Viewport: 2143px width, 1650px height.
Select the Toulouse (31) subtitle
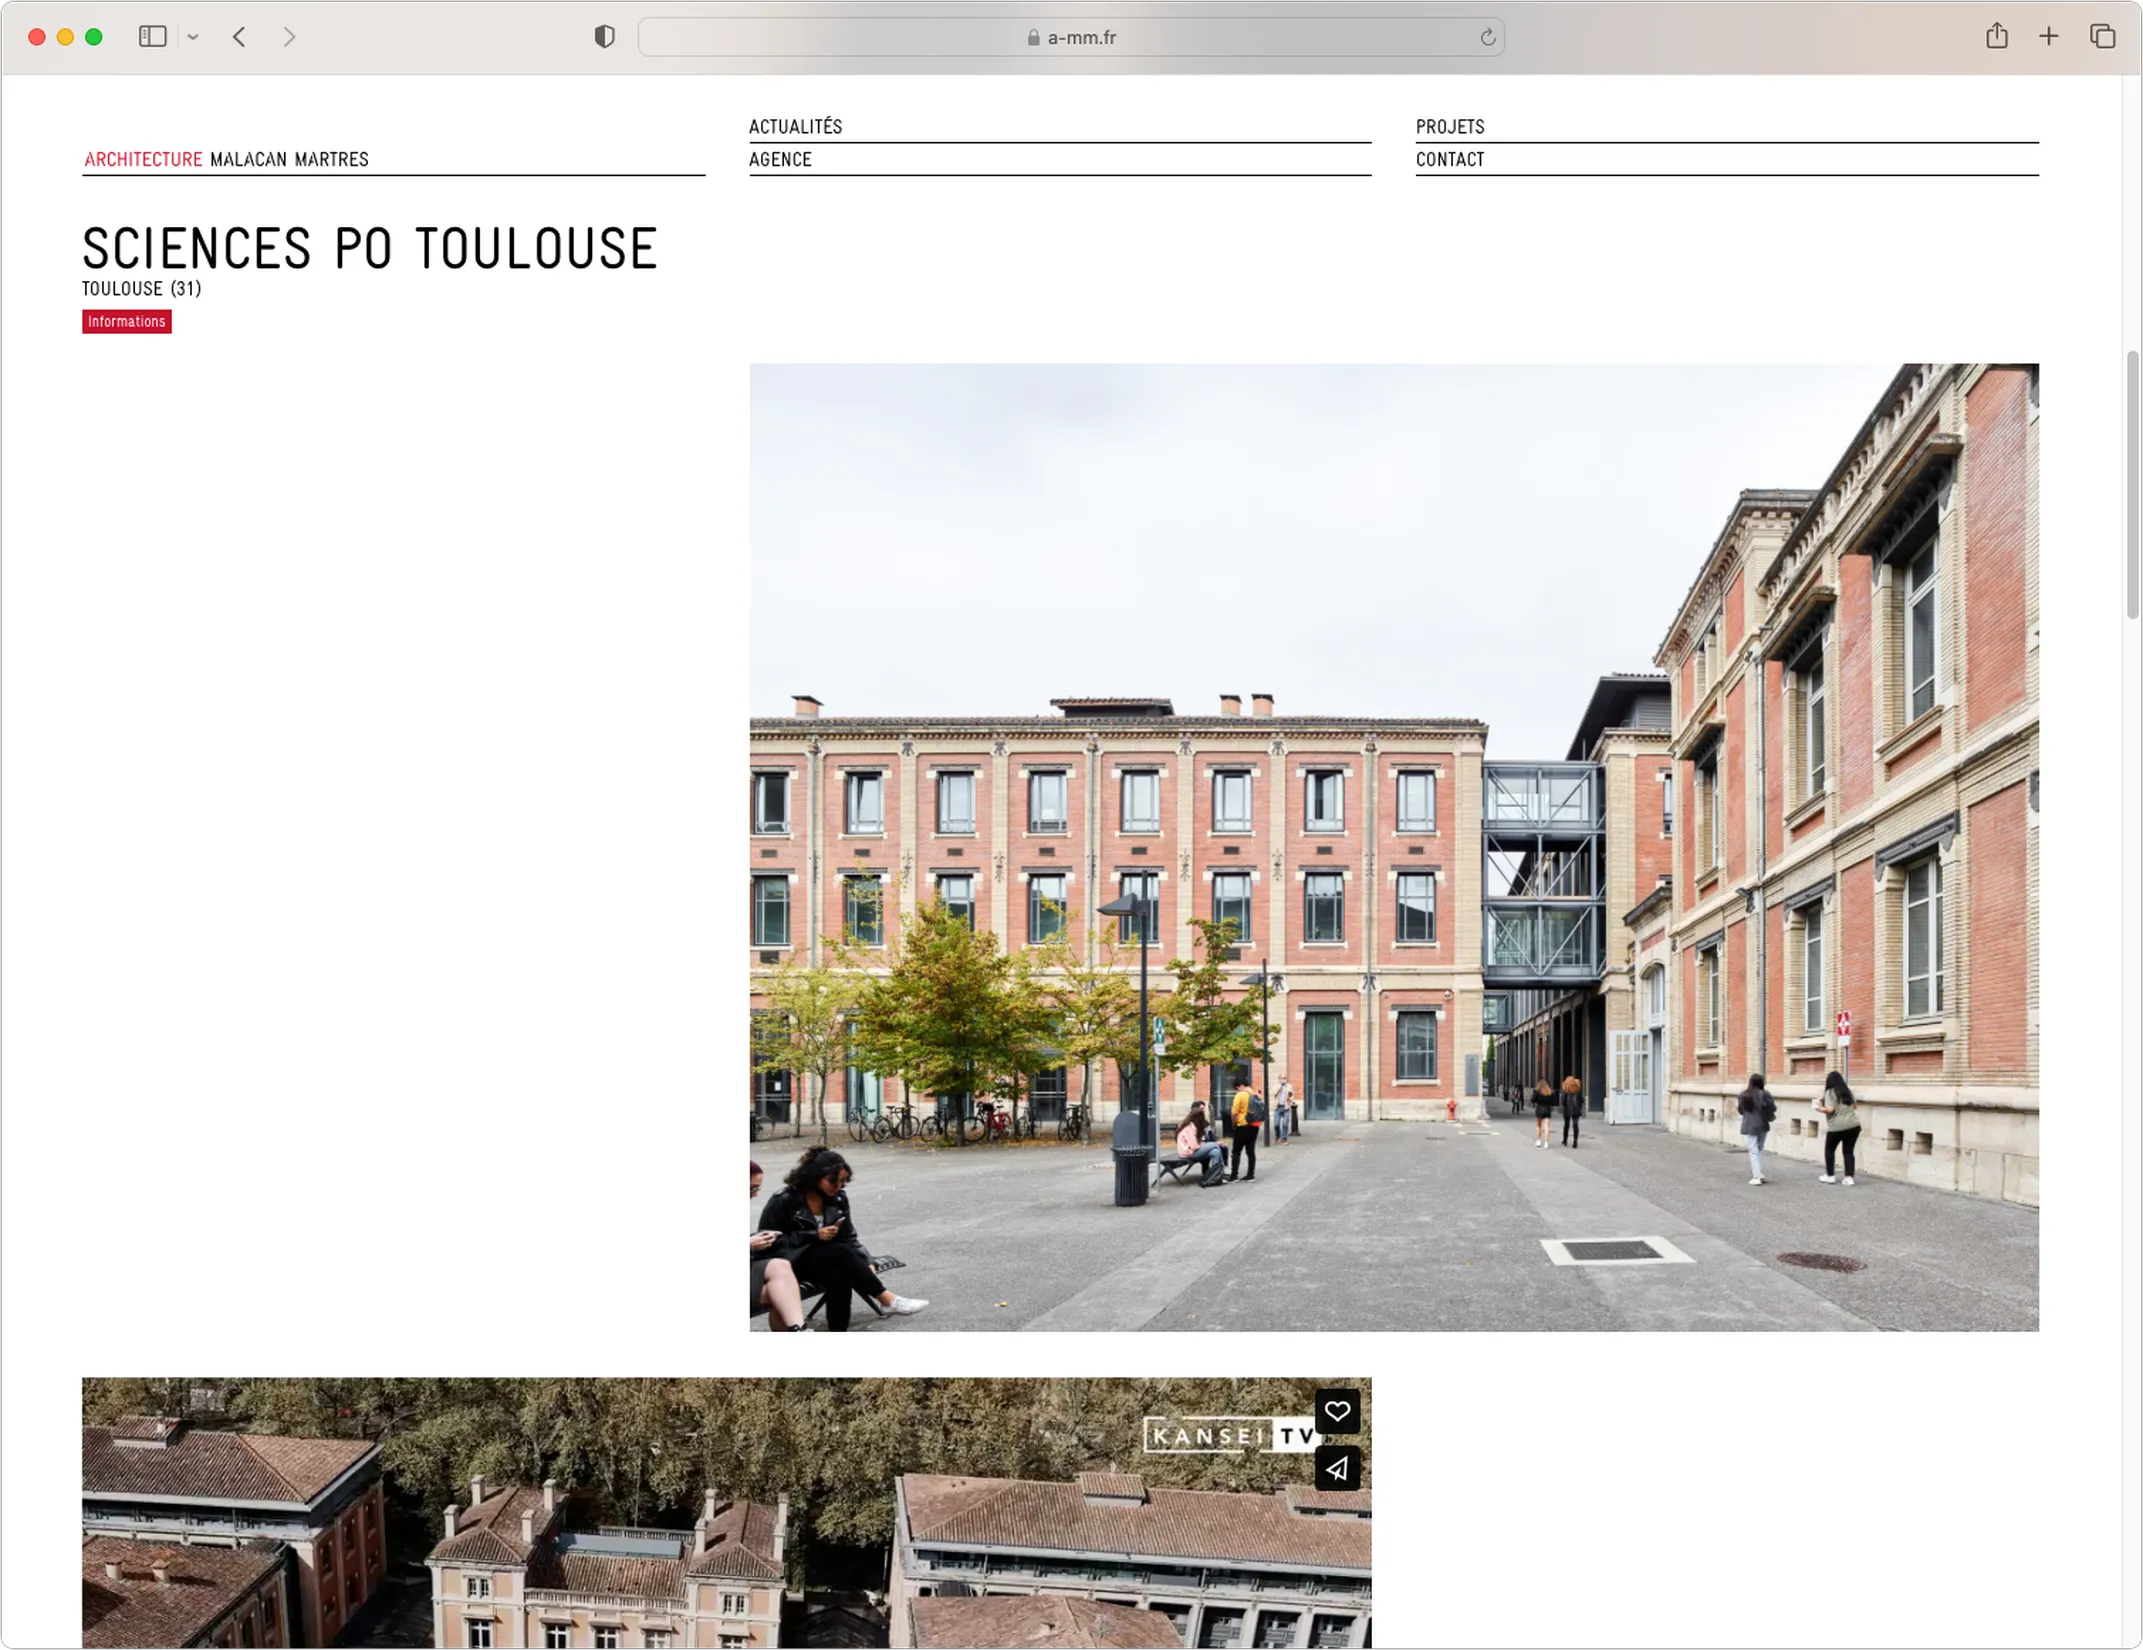pyautogui.click(x=141, y=288)
